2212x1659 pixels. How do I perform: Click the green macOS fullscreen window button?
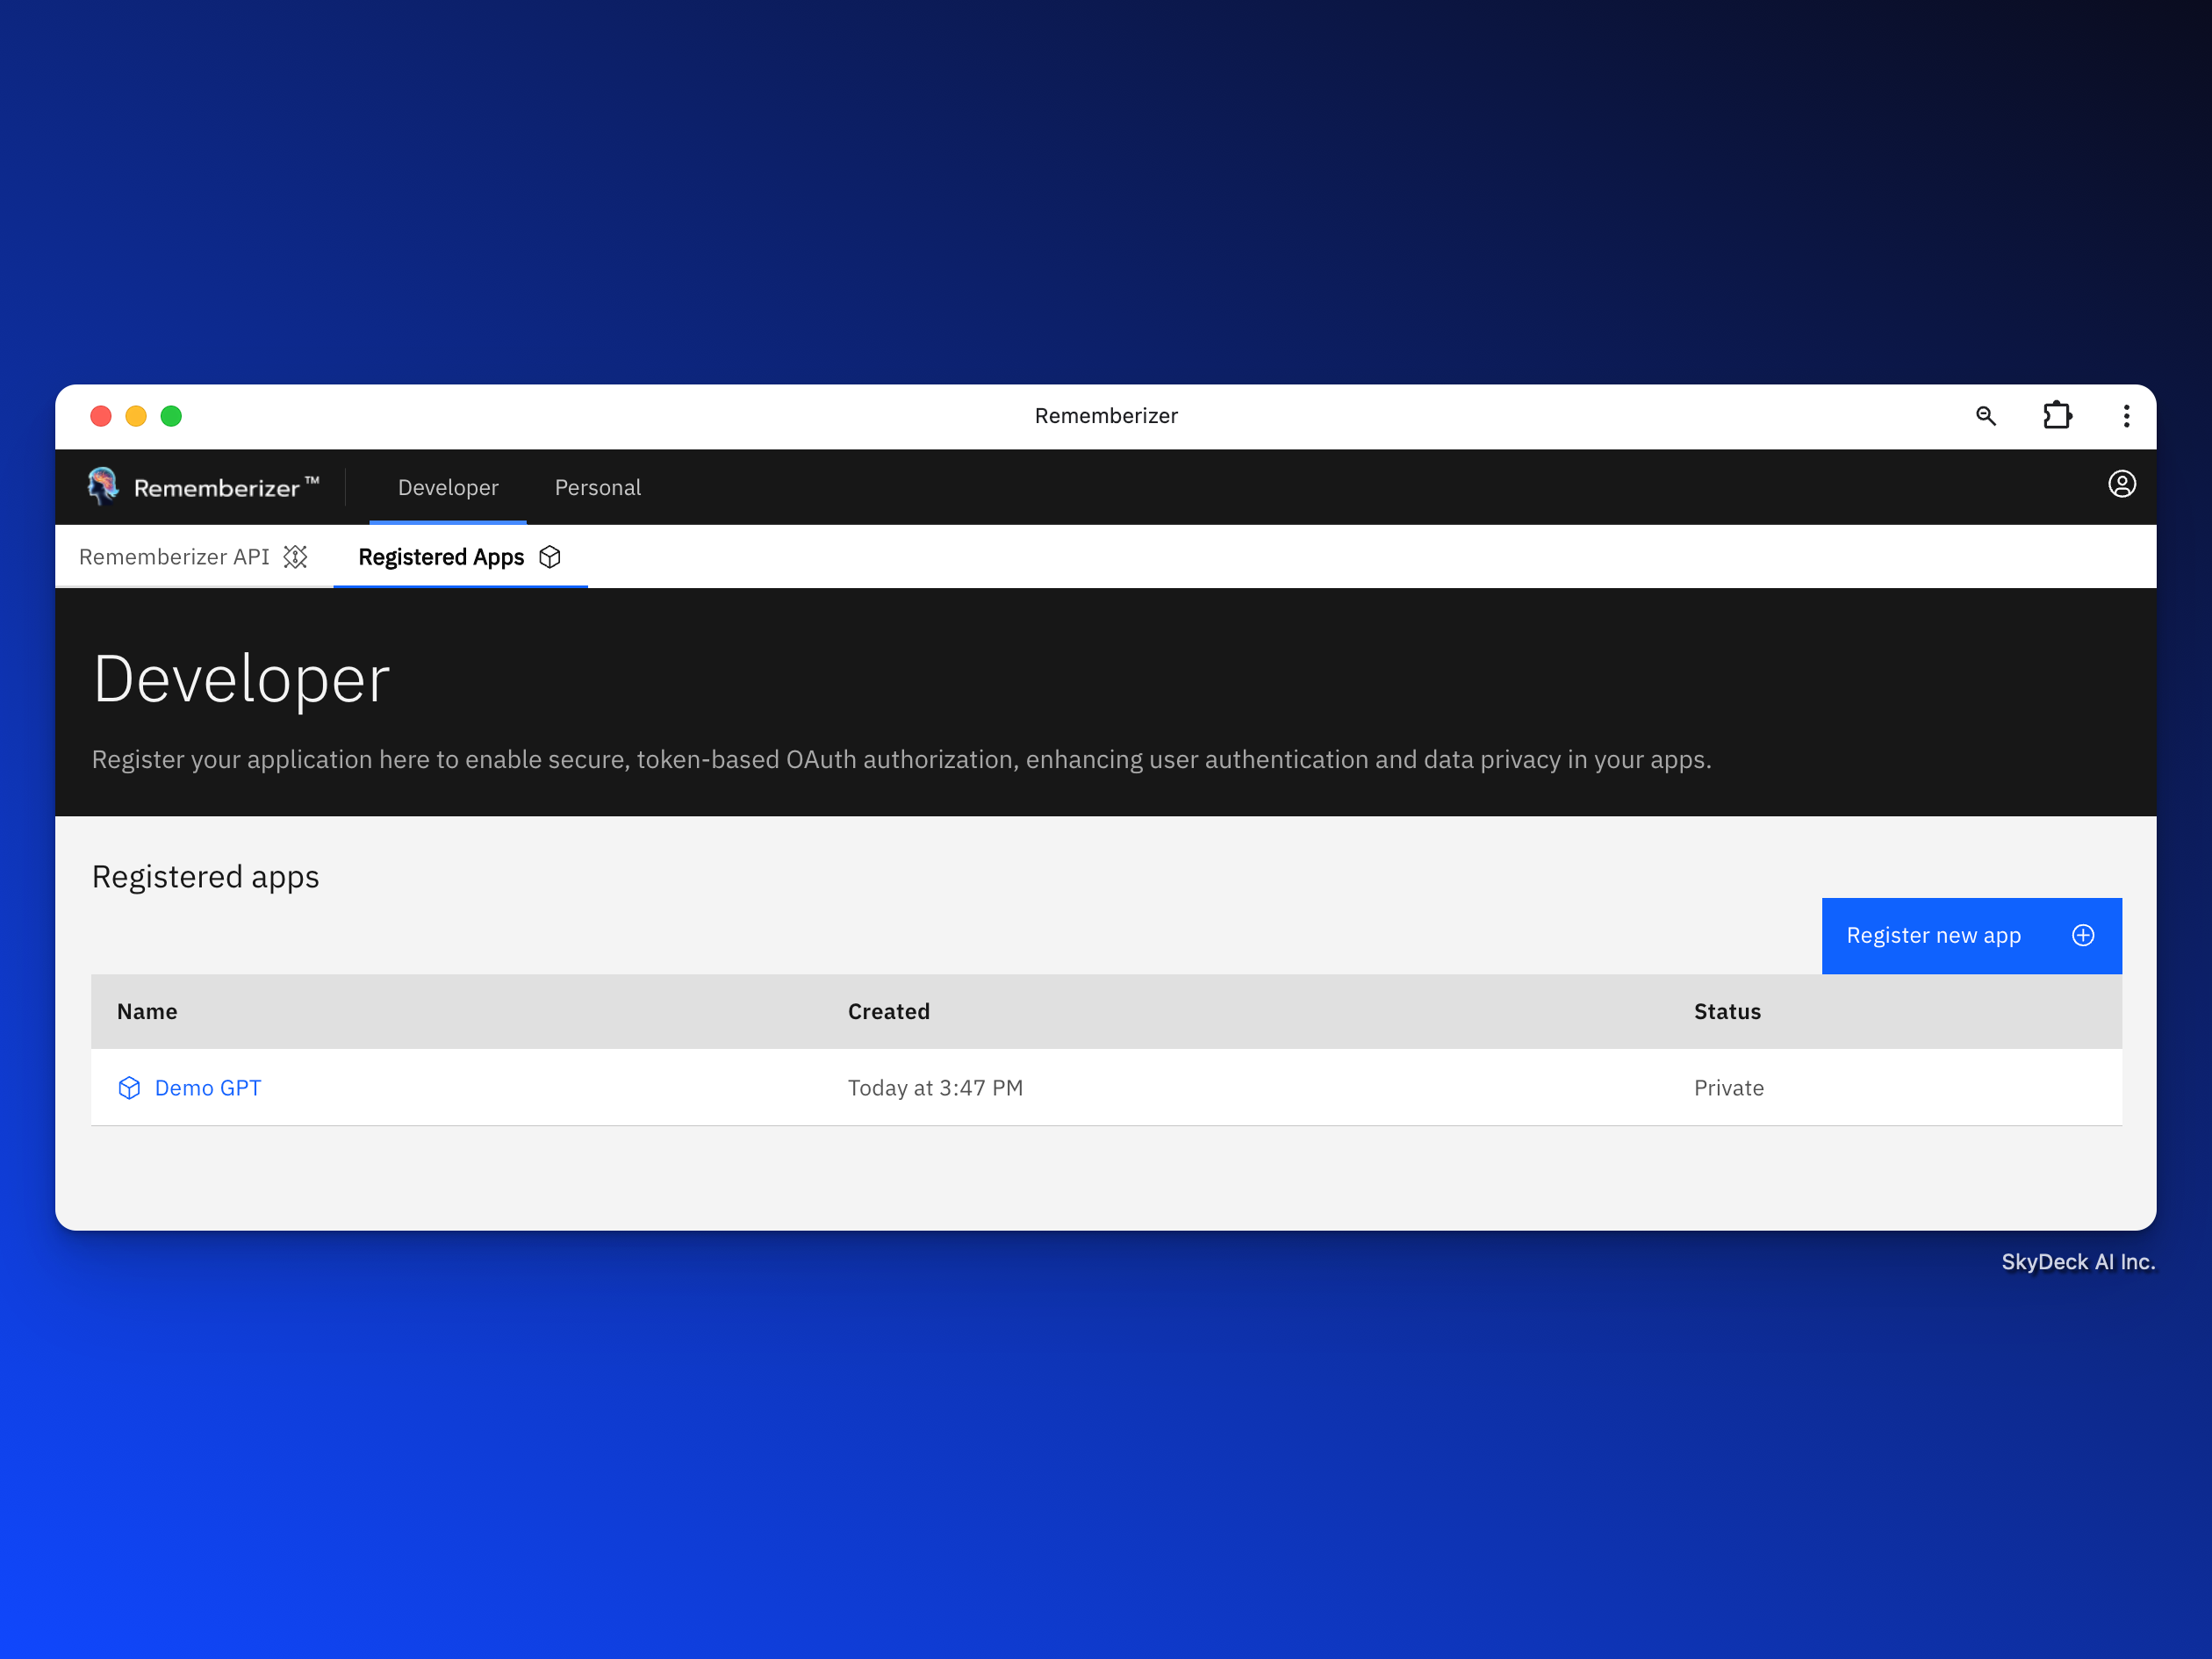[171, 416]
